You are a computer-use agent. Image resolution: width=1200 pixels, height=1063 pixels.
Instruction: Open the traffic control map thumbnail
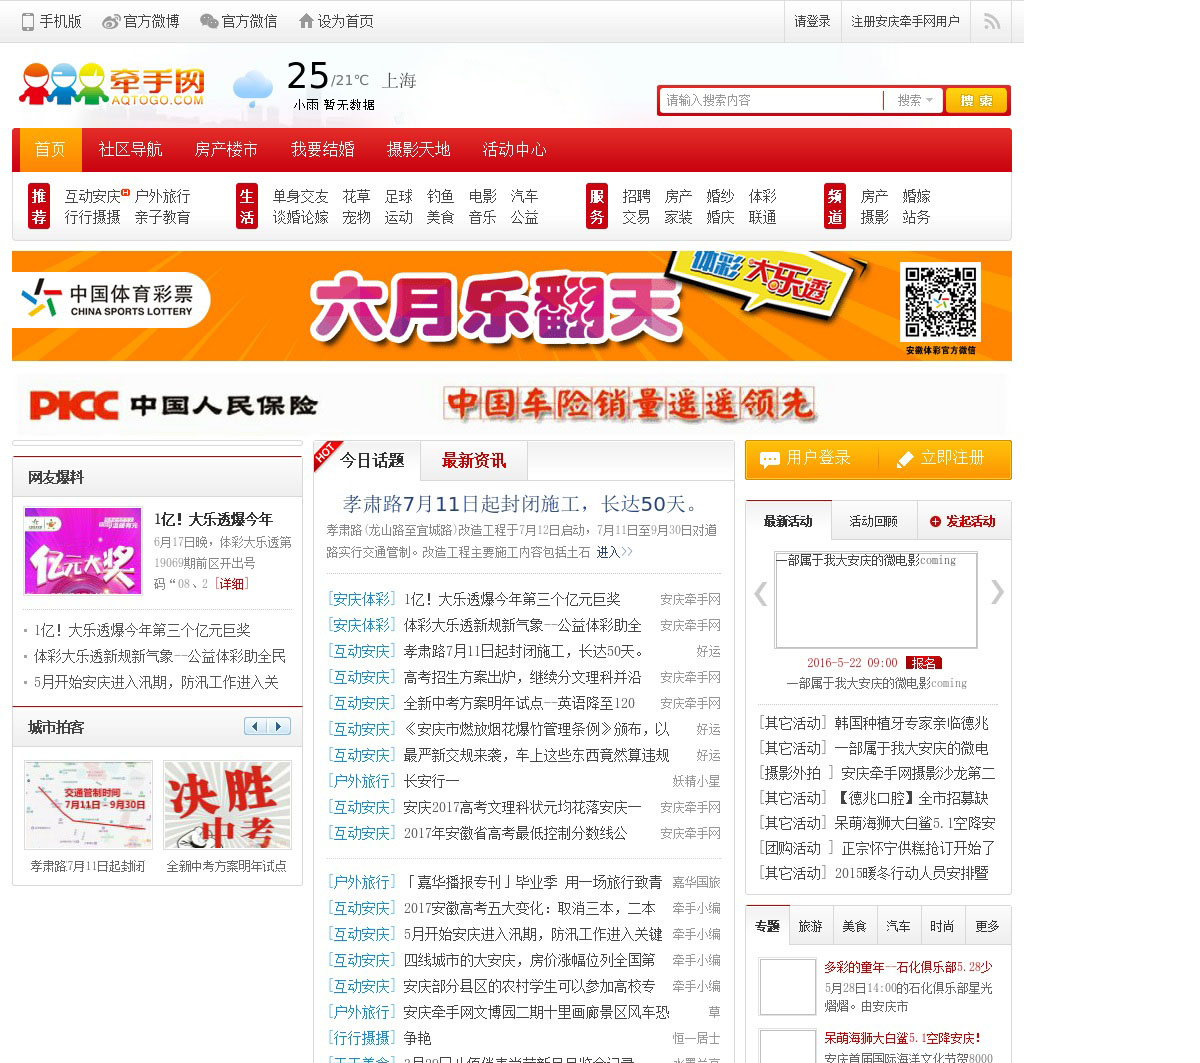pos(89,805)
